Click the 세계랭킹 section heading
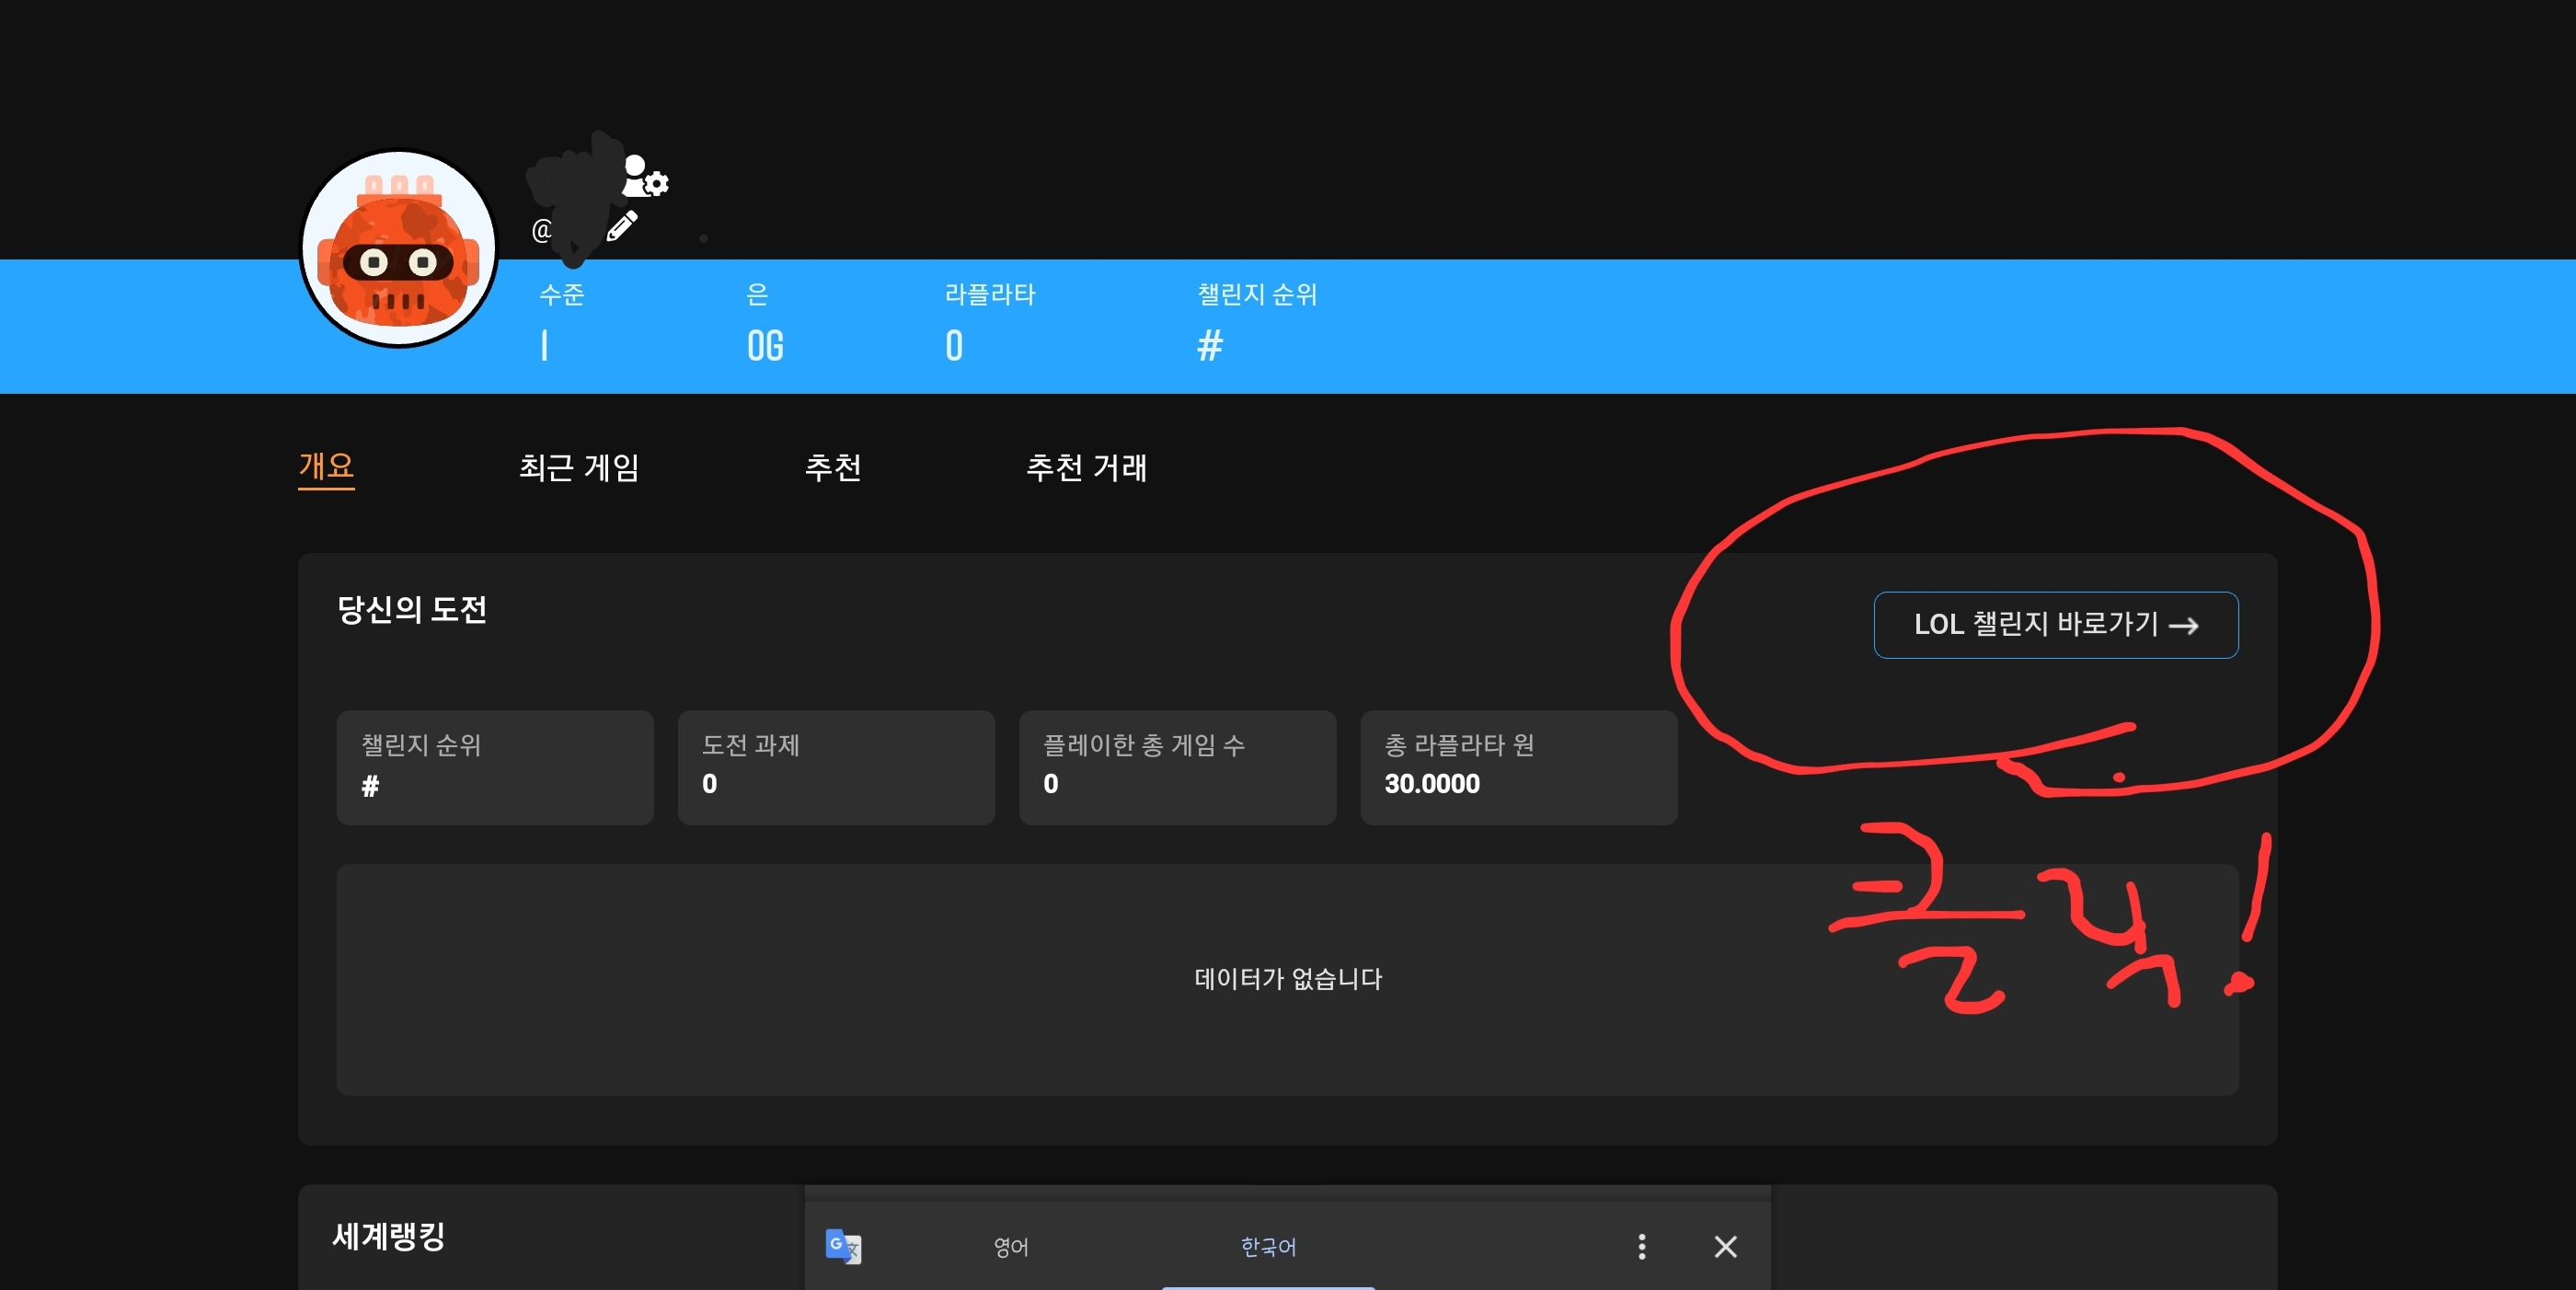2576x1290 pixels. [389, 1236]
